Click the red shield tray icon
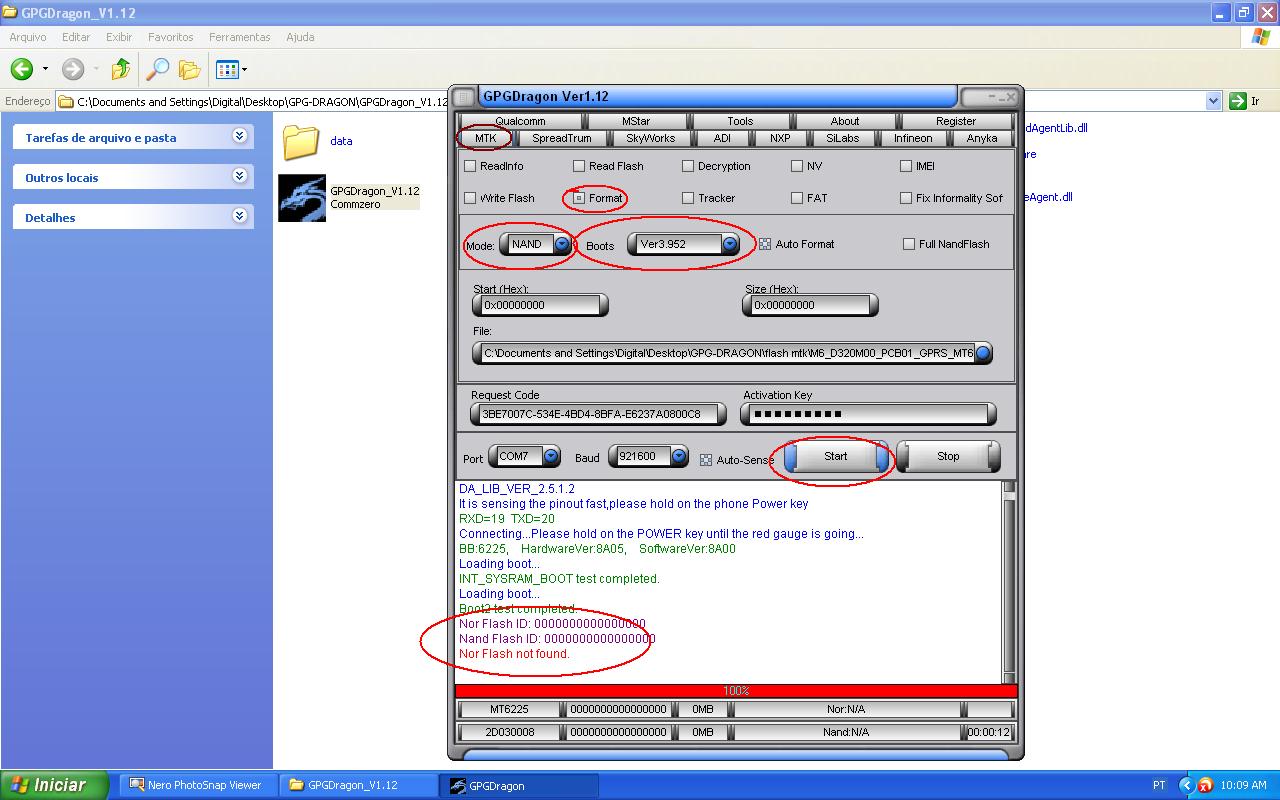Screen dimensions: 1280x800 (1206, 785)
